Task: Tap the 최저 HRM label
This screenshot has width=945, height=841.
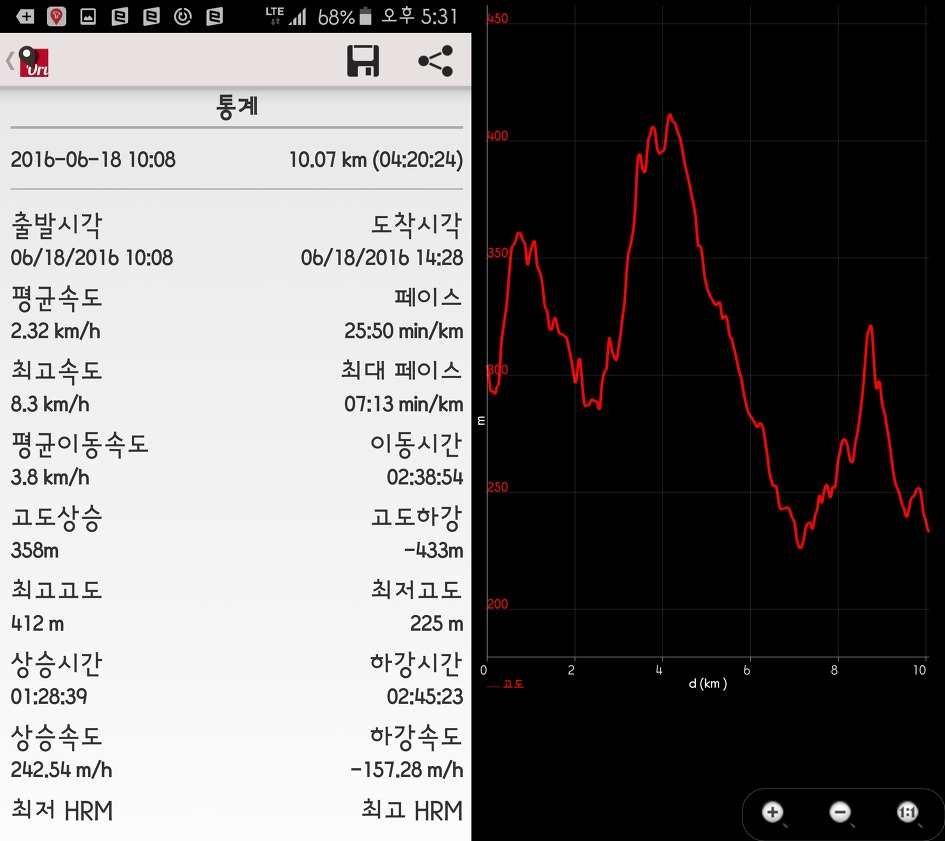Action: (62, 810)
